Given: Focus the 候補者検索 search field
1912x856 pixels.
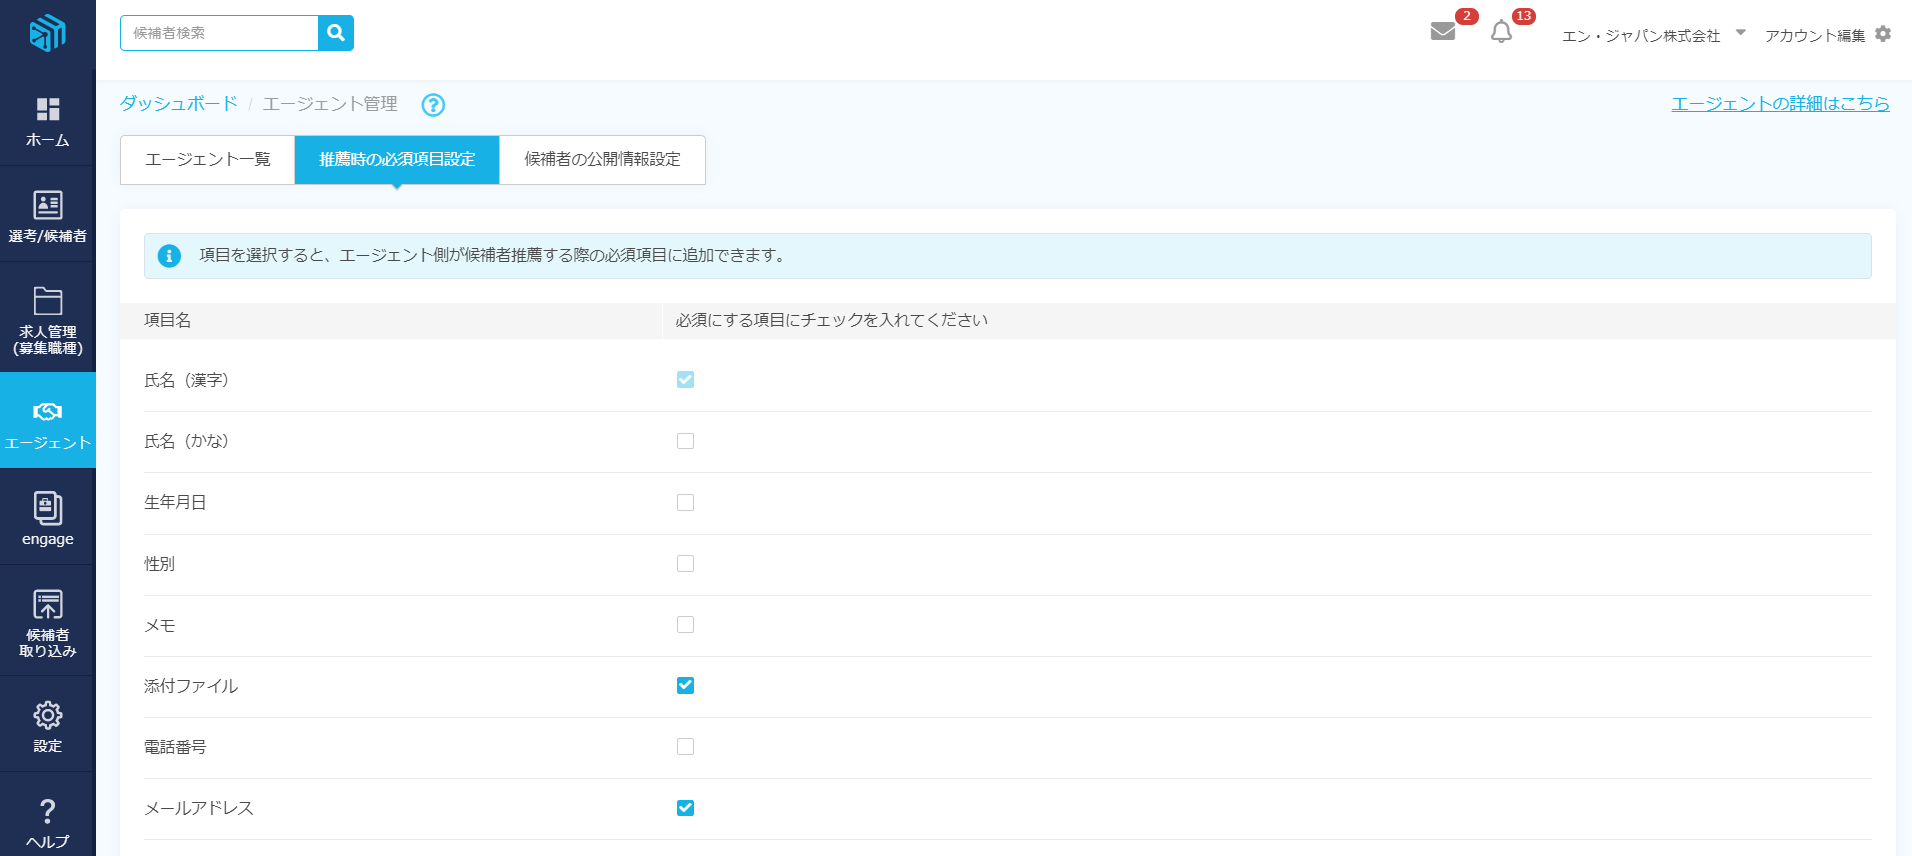Looking at the screenshot, I should coord(220,33).
